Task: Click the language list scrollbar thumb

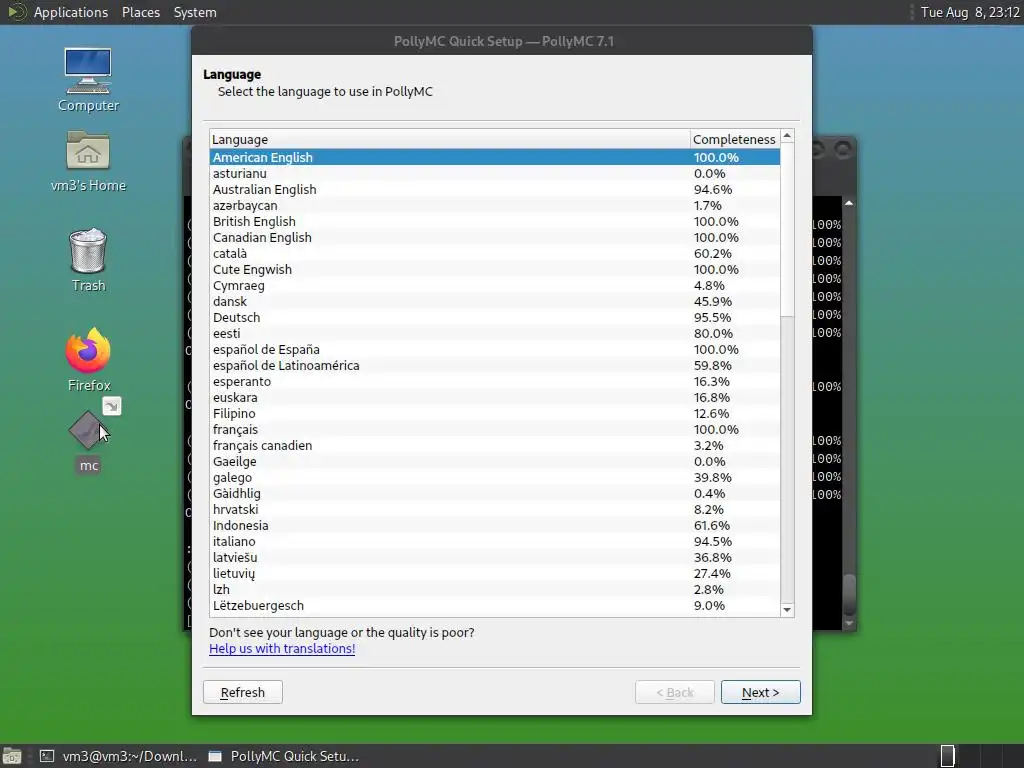Action: [787, 229]
